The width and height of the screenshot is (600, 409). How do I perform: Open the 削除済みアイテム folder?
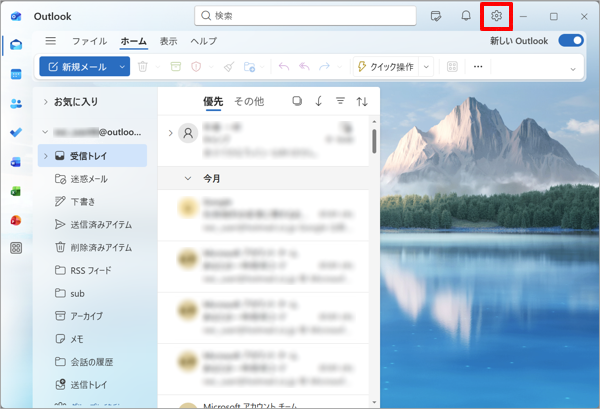click(x=92, y=248)
